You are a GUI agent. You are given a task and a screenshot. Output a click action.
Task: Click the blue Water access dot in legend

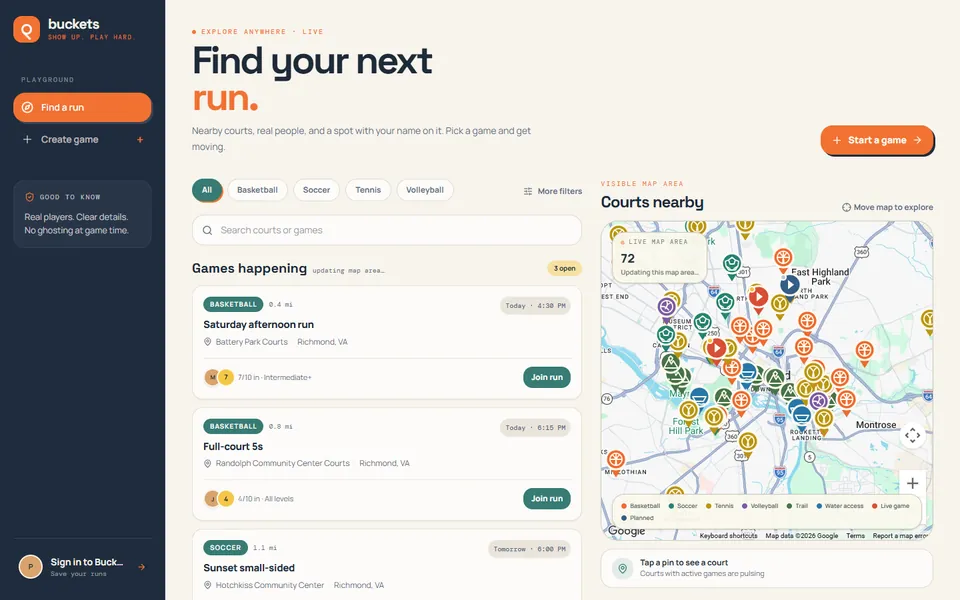coord(819,506)
